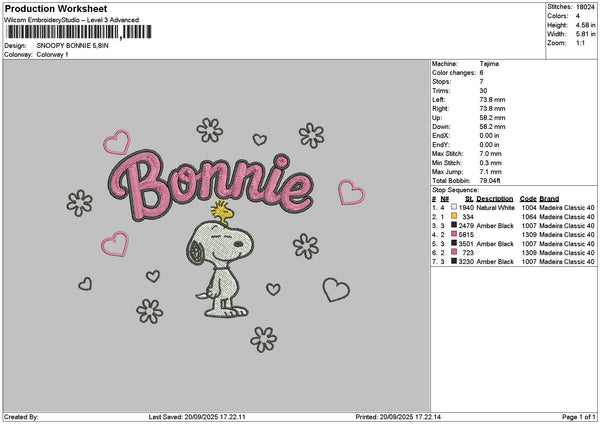
Task: Select the Machine value 'Tajima'
Action: [x=489, y=64]
